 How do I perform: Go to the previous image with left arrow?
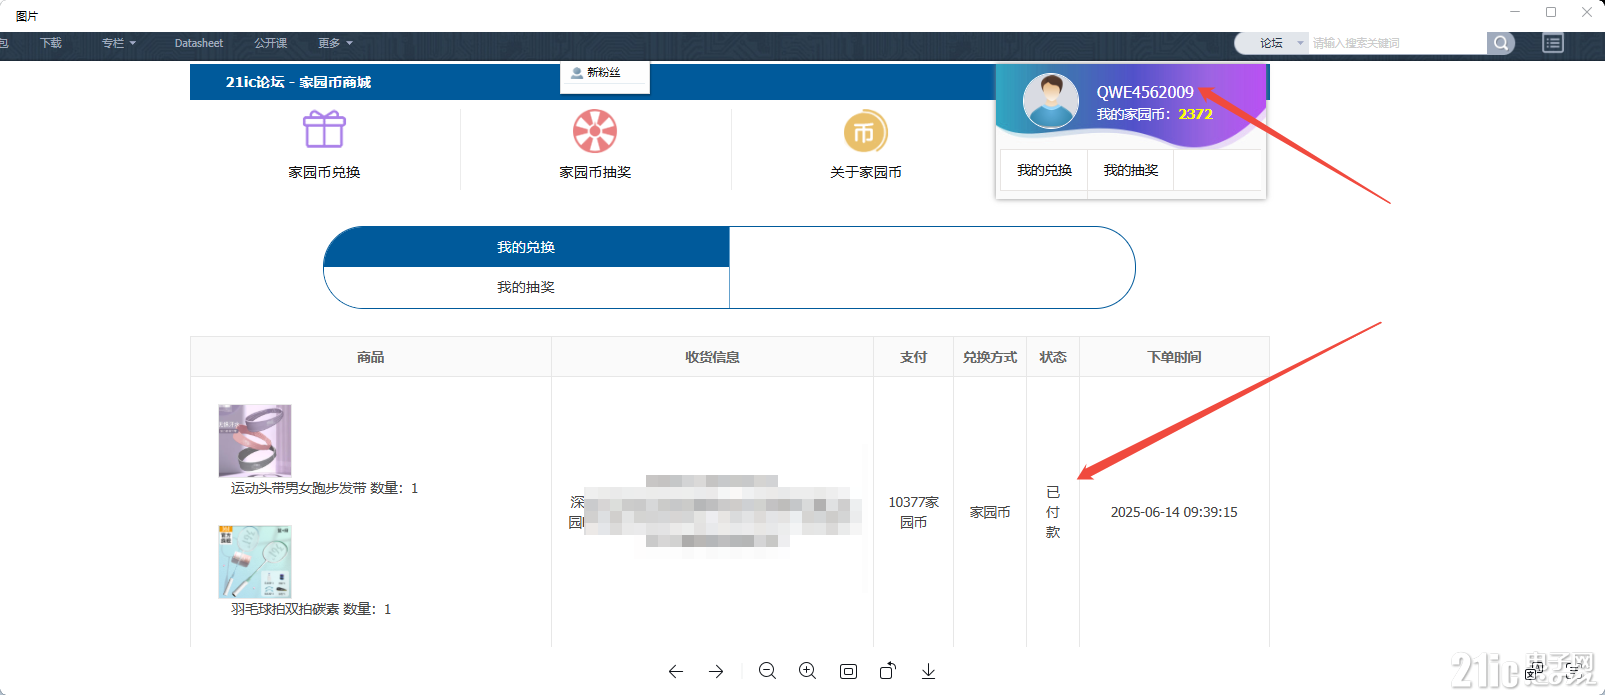tap(676, 671)
